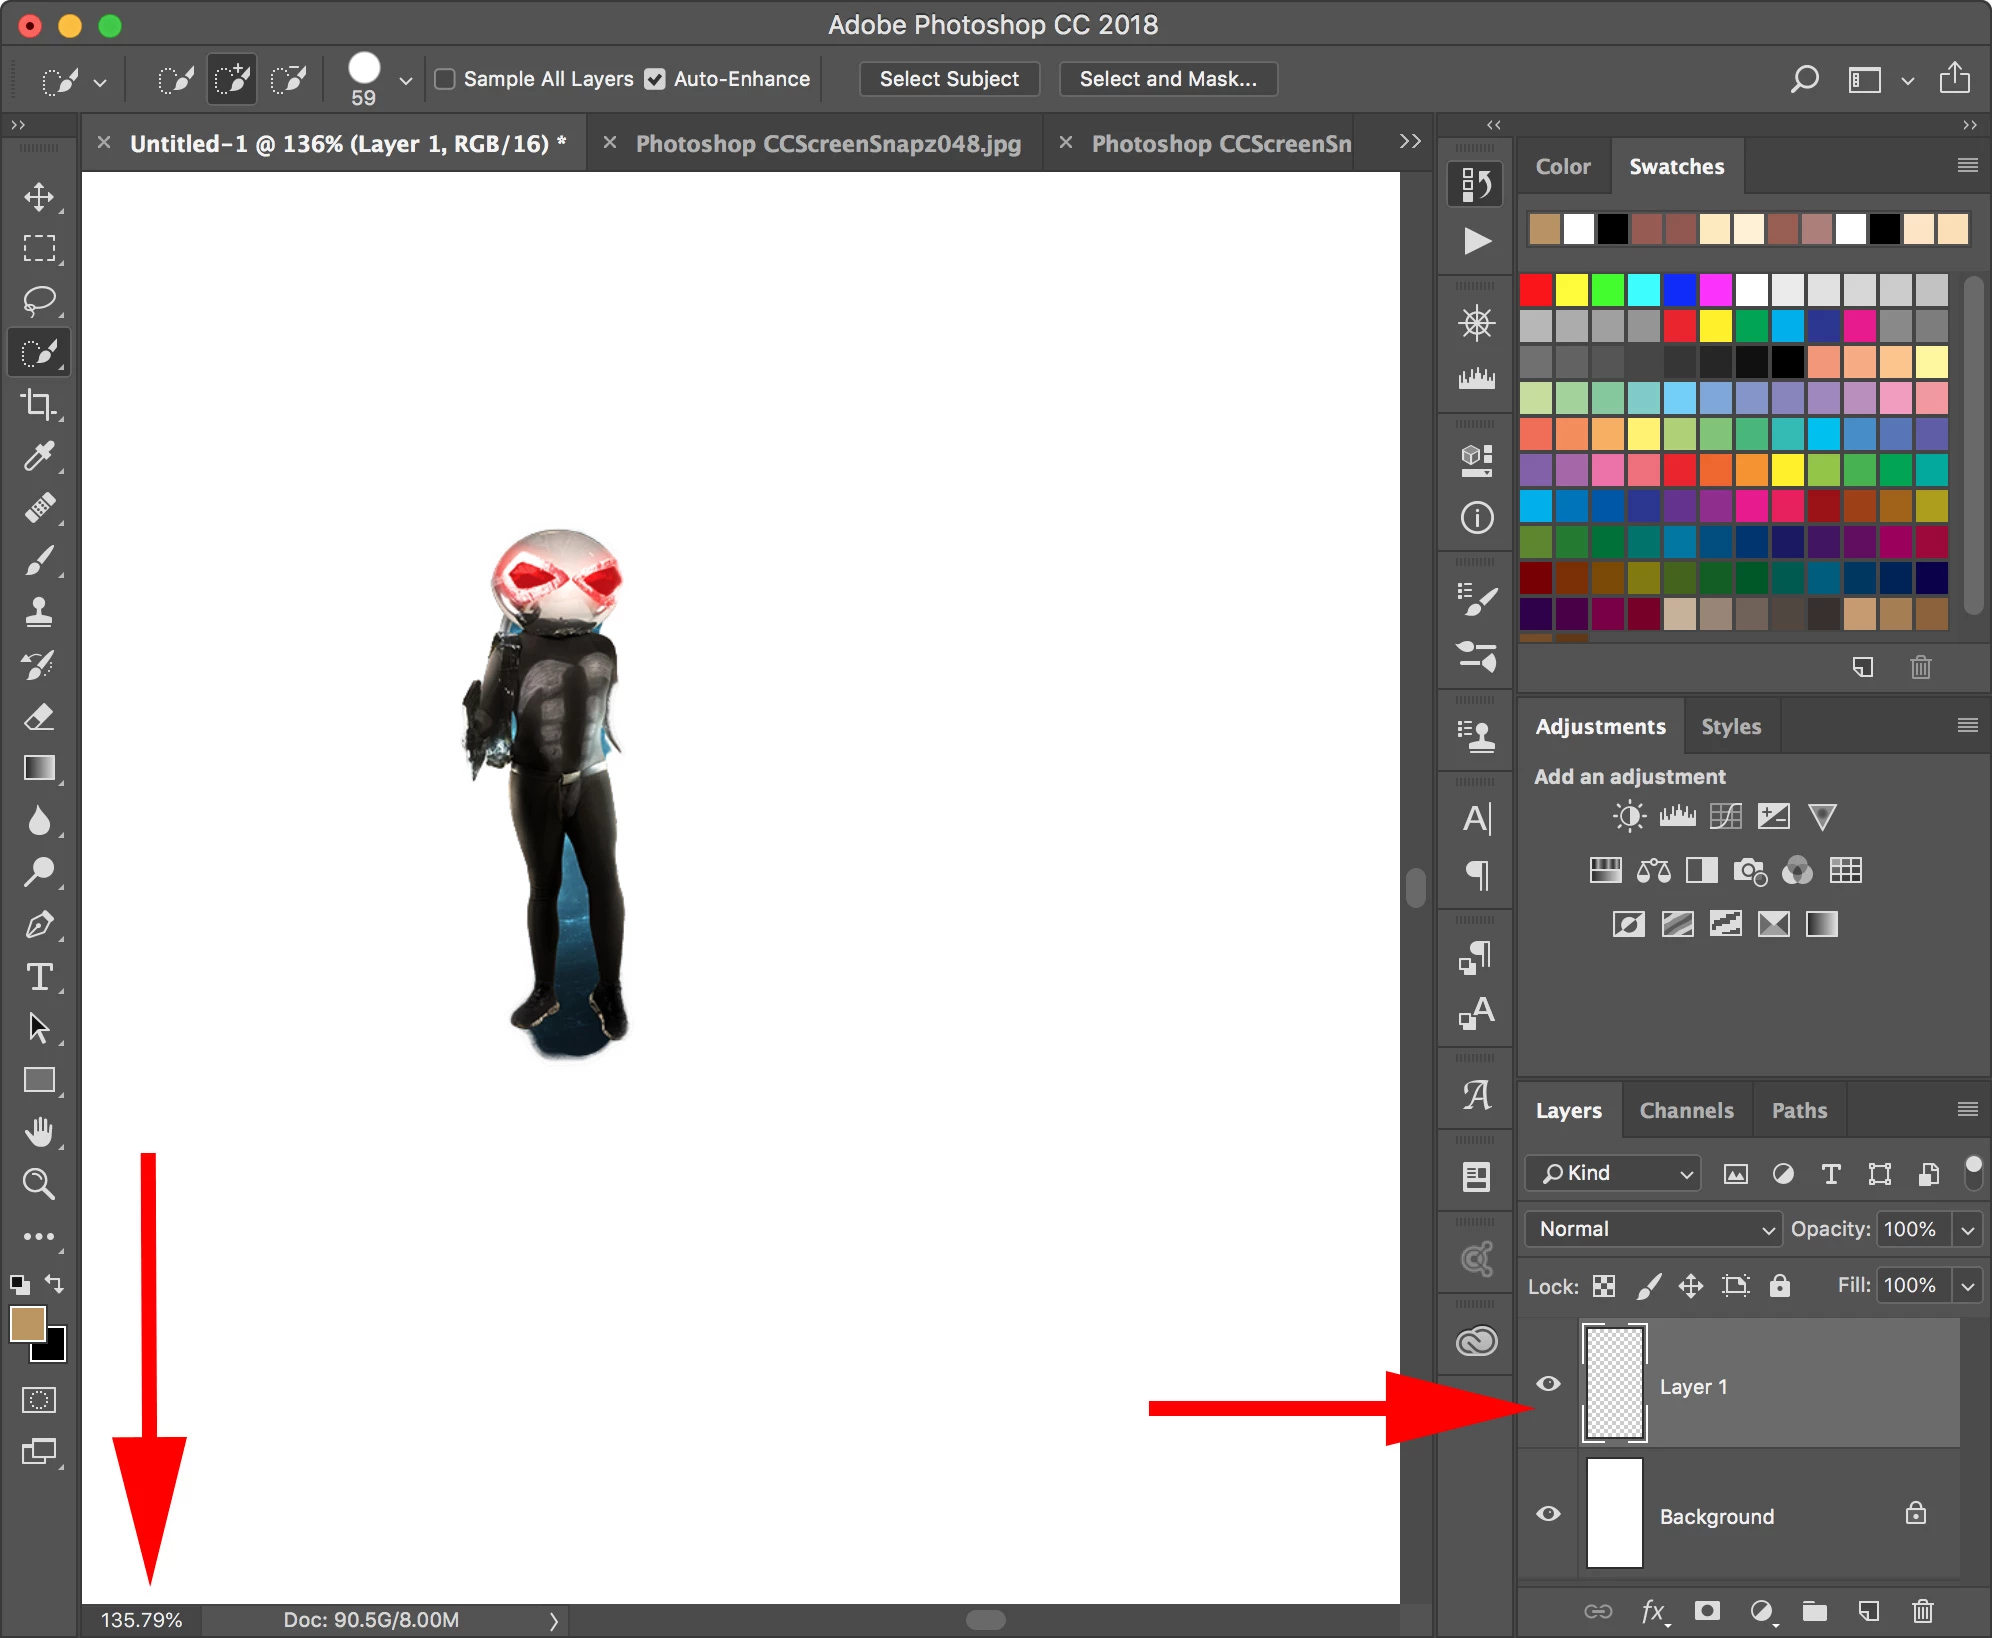The height and width of the screenshot is (1638, 1992).
Task: Open the Normal blend mode dropdown
Action: (x=1654, y=1229)
